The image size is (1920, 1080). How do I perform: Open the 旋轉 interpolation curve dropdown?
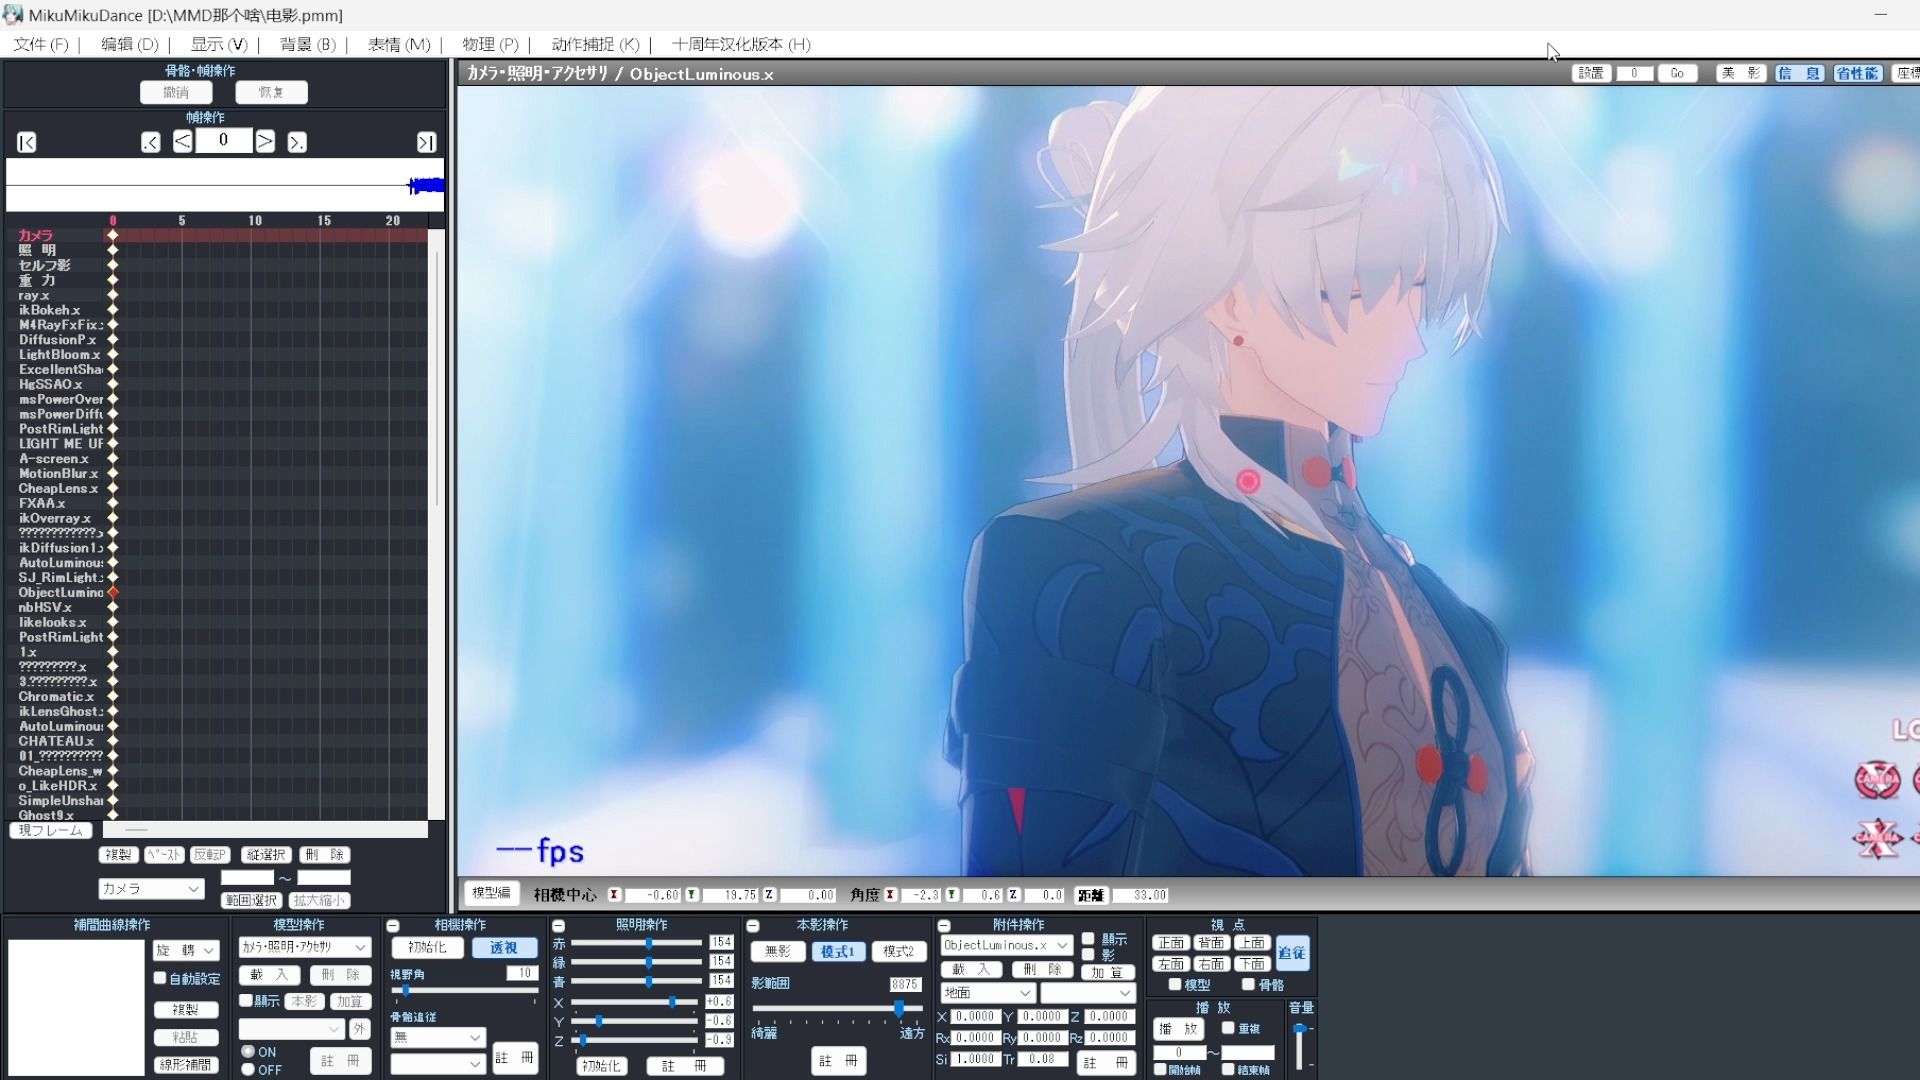[186, 950]
